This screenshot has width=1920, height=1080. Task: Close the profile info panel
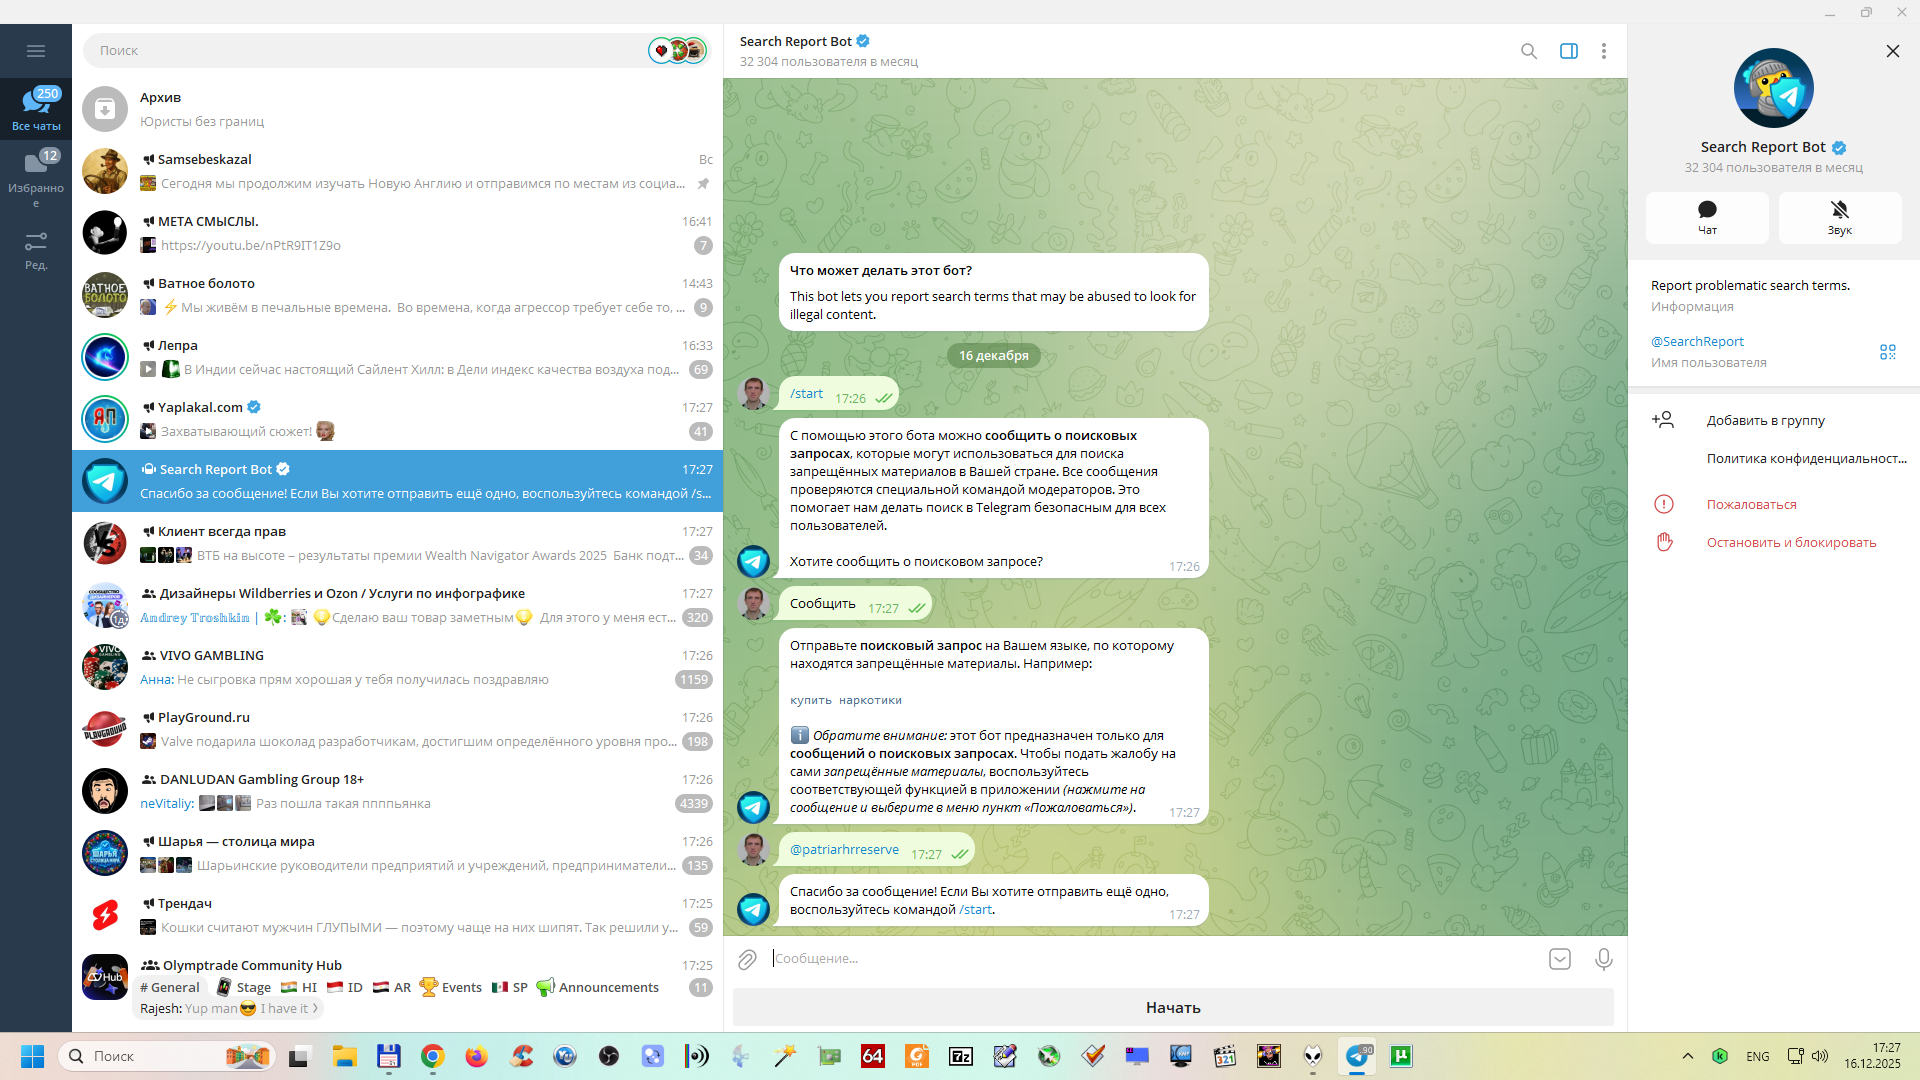tap(1892, 51)
